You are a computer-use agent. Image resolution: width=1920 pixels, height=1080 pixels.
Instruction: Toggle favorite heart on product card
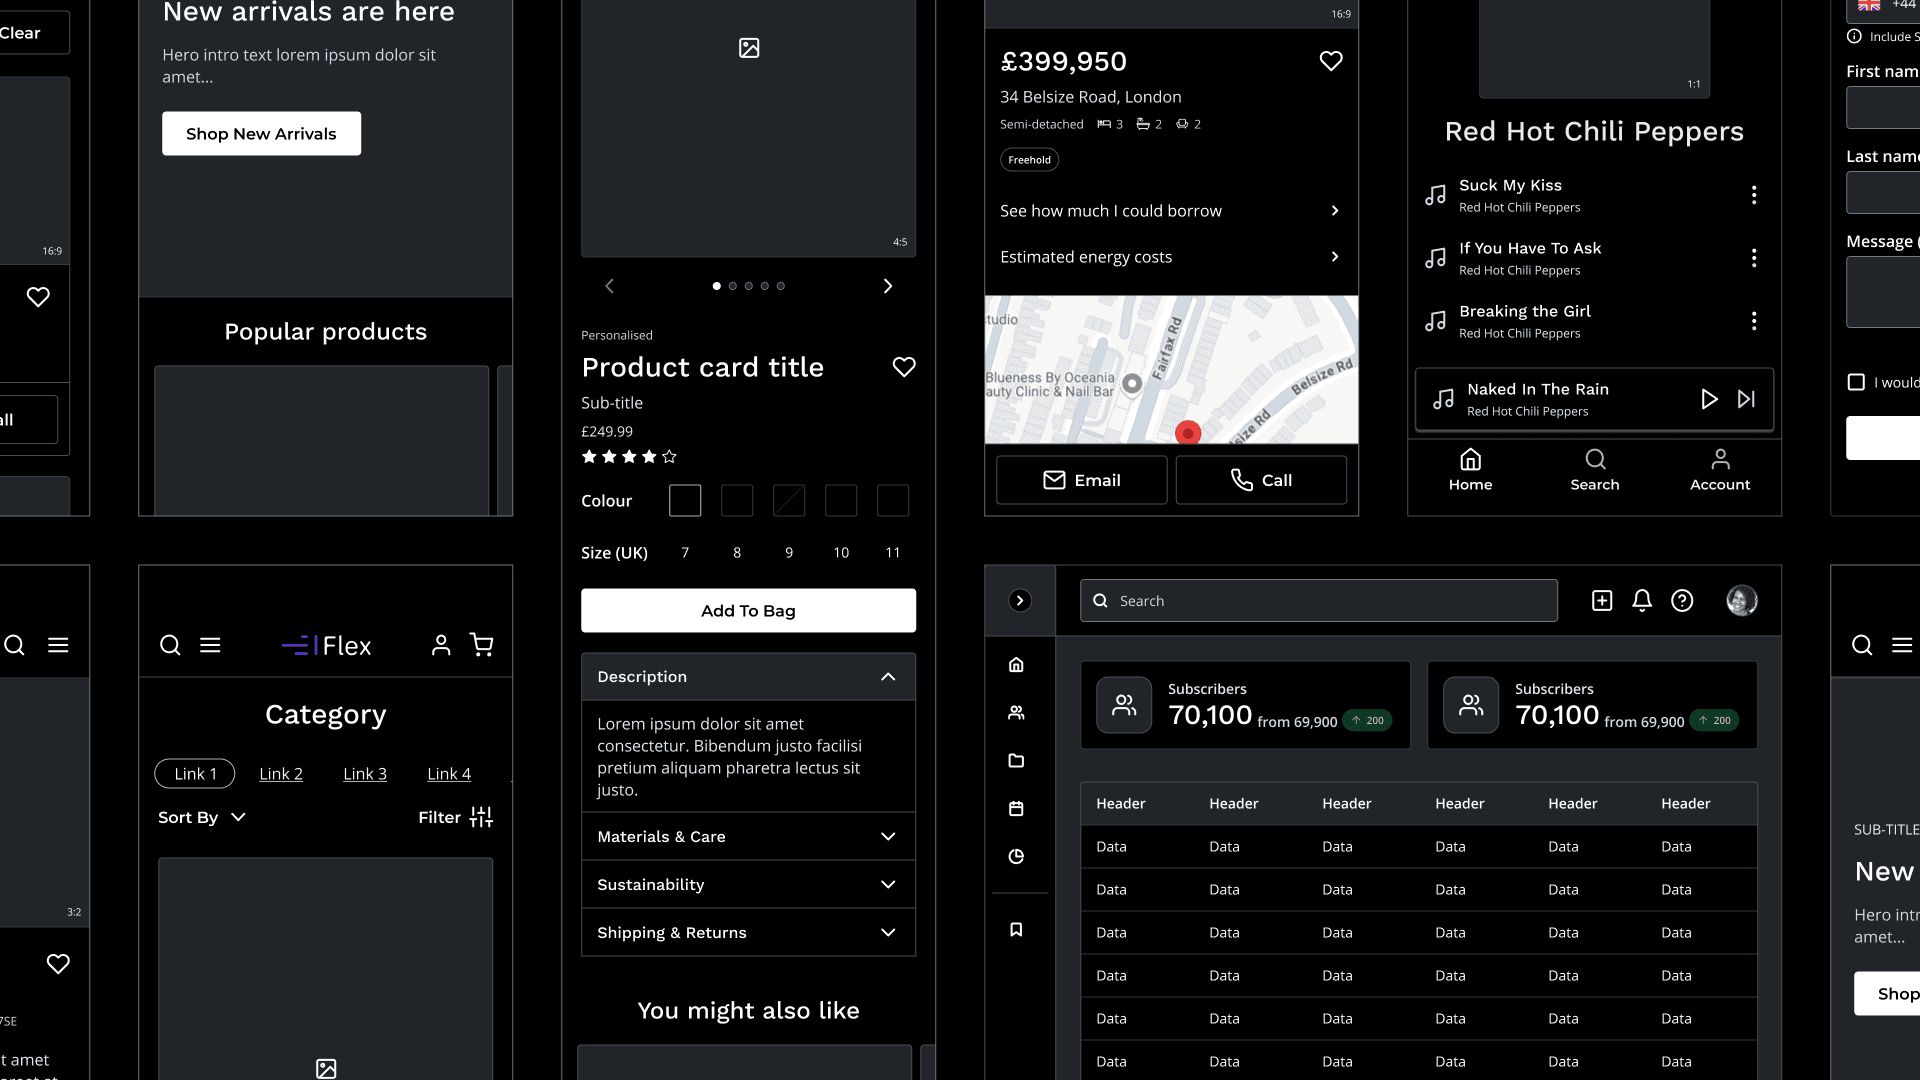click(x=903, y=365)
